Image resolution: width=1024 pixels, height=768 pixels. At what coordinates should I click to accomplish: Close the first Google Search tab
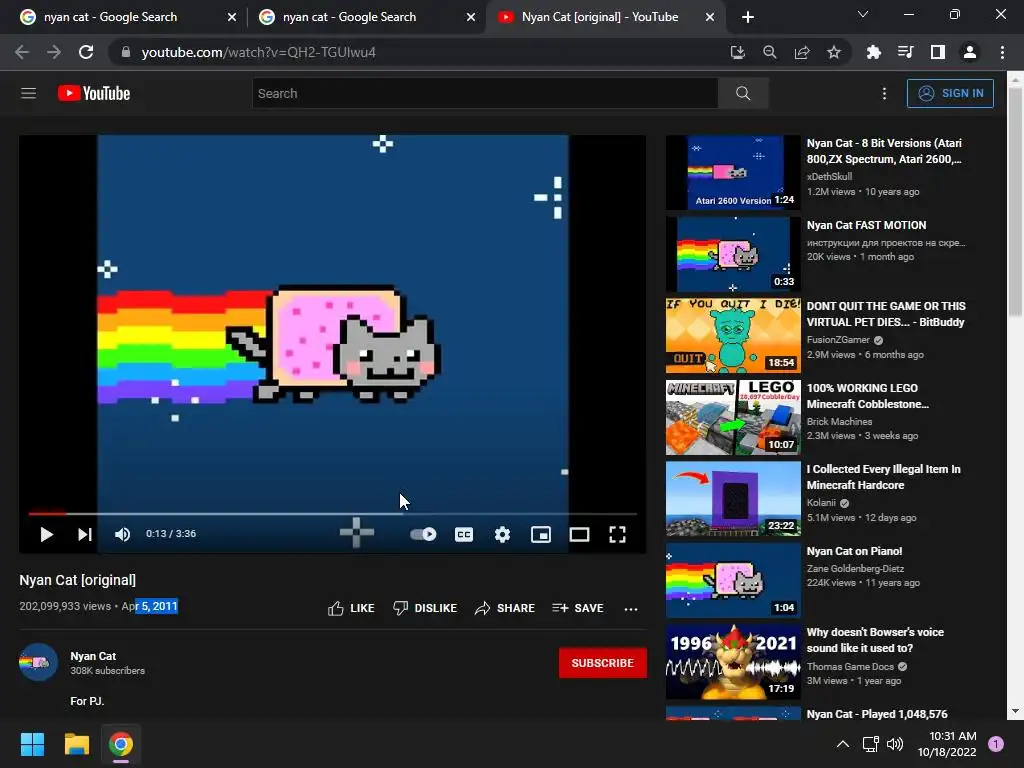click(232, 17)
